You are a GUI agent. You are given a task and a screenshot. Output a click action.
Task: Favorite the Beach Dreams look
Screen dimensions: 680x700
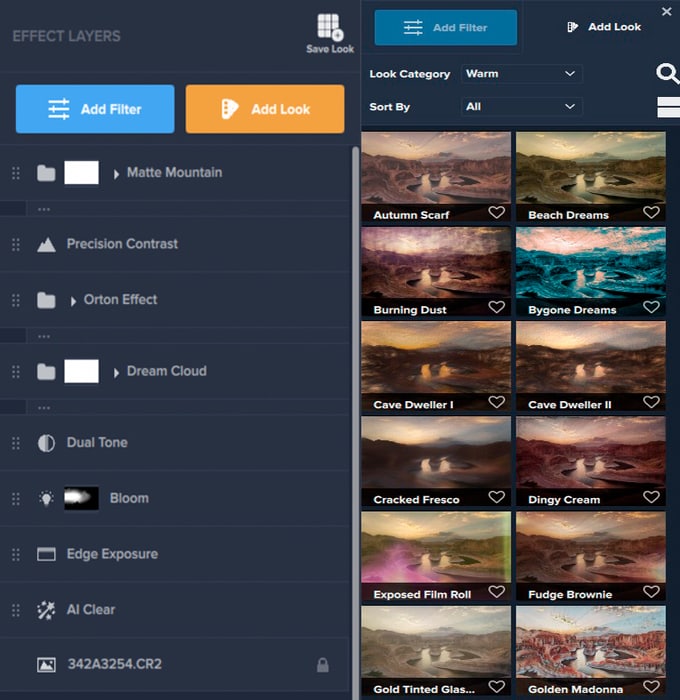[651, 212]
